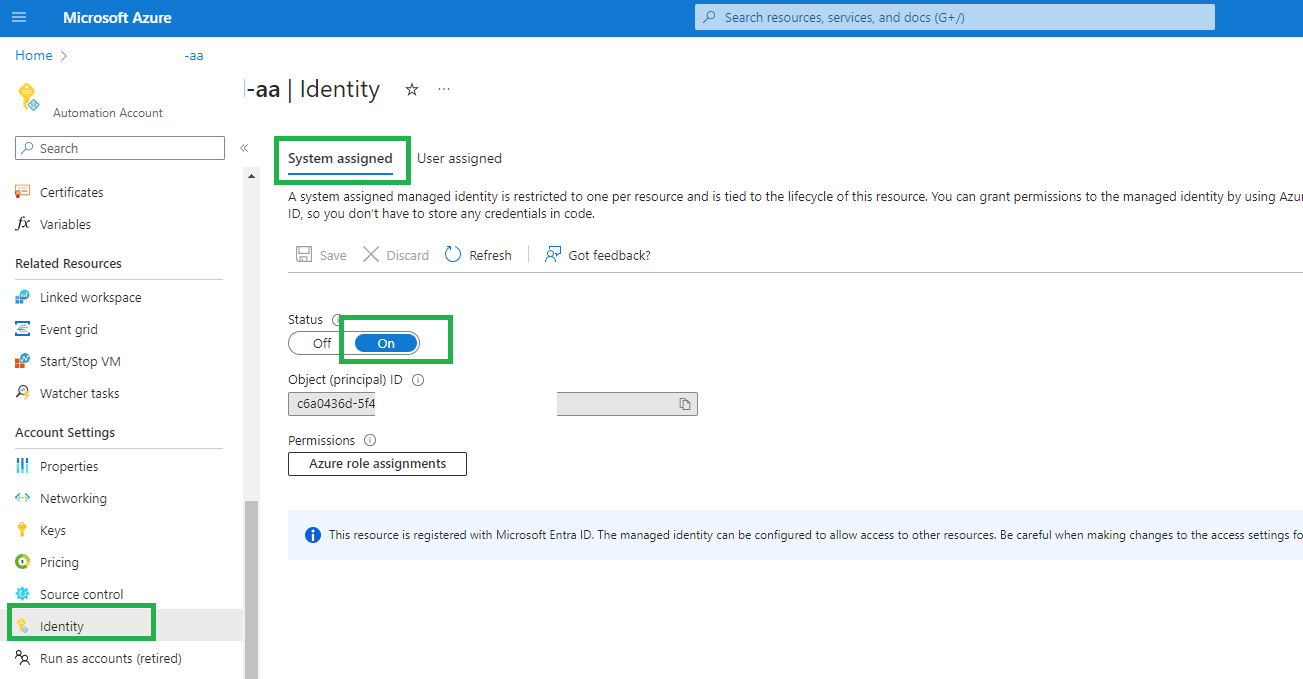Click the -aa breadcrumb link
Image resolution: width=1303 pixels, height=679 pixels.
pyautogui.click(x=194, y=56)
